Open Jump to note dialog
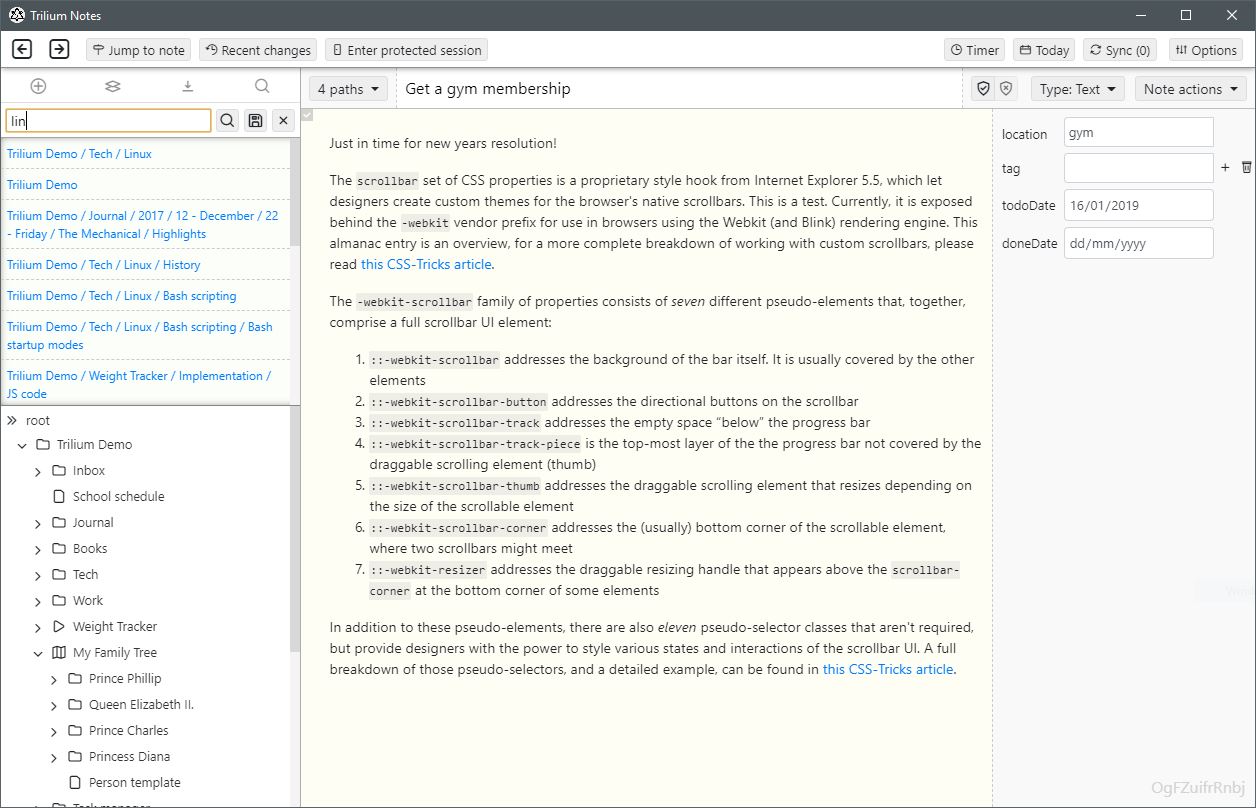The image size is (1256, 808). pyautogui.click(x=139, y=50)
